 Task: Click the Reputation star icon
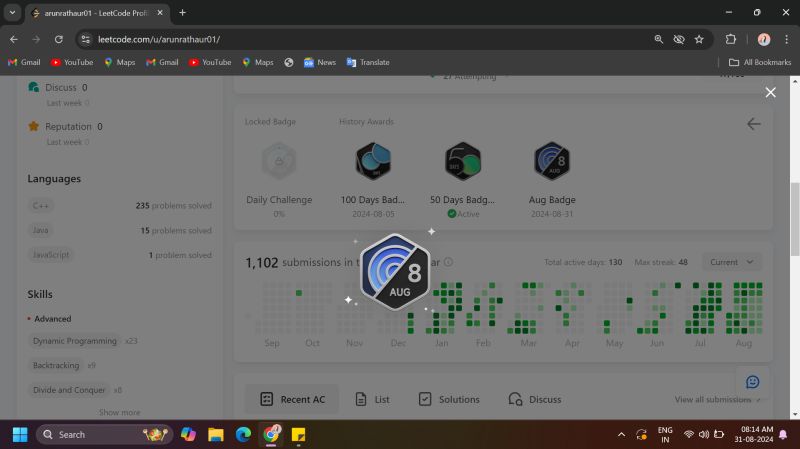coord(34,126)
